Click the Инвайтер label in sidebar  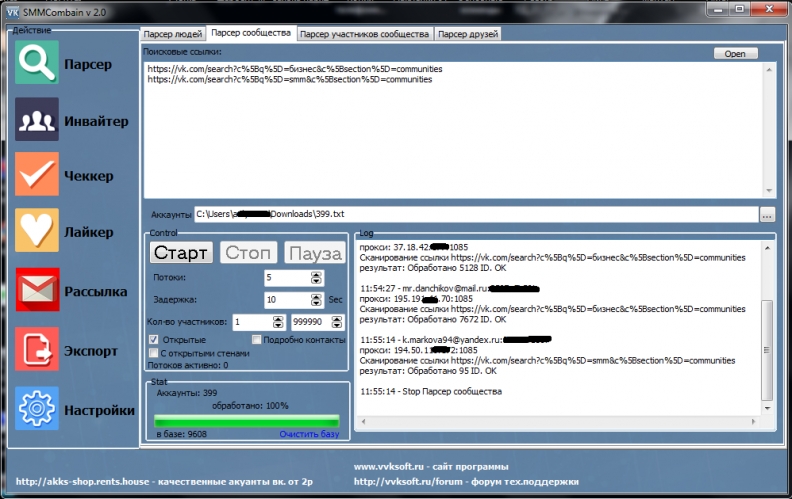coord(96,121)
